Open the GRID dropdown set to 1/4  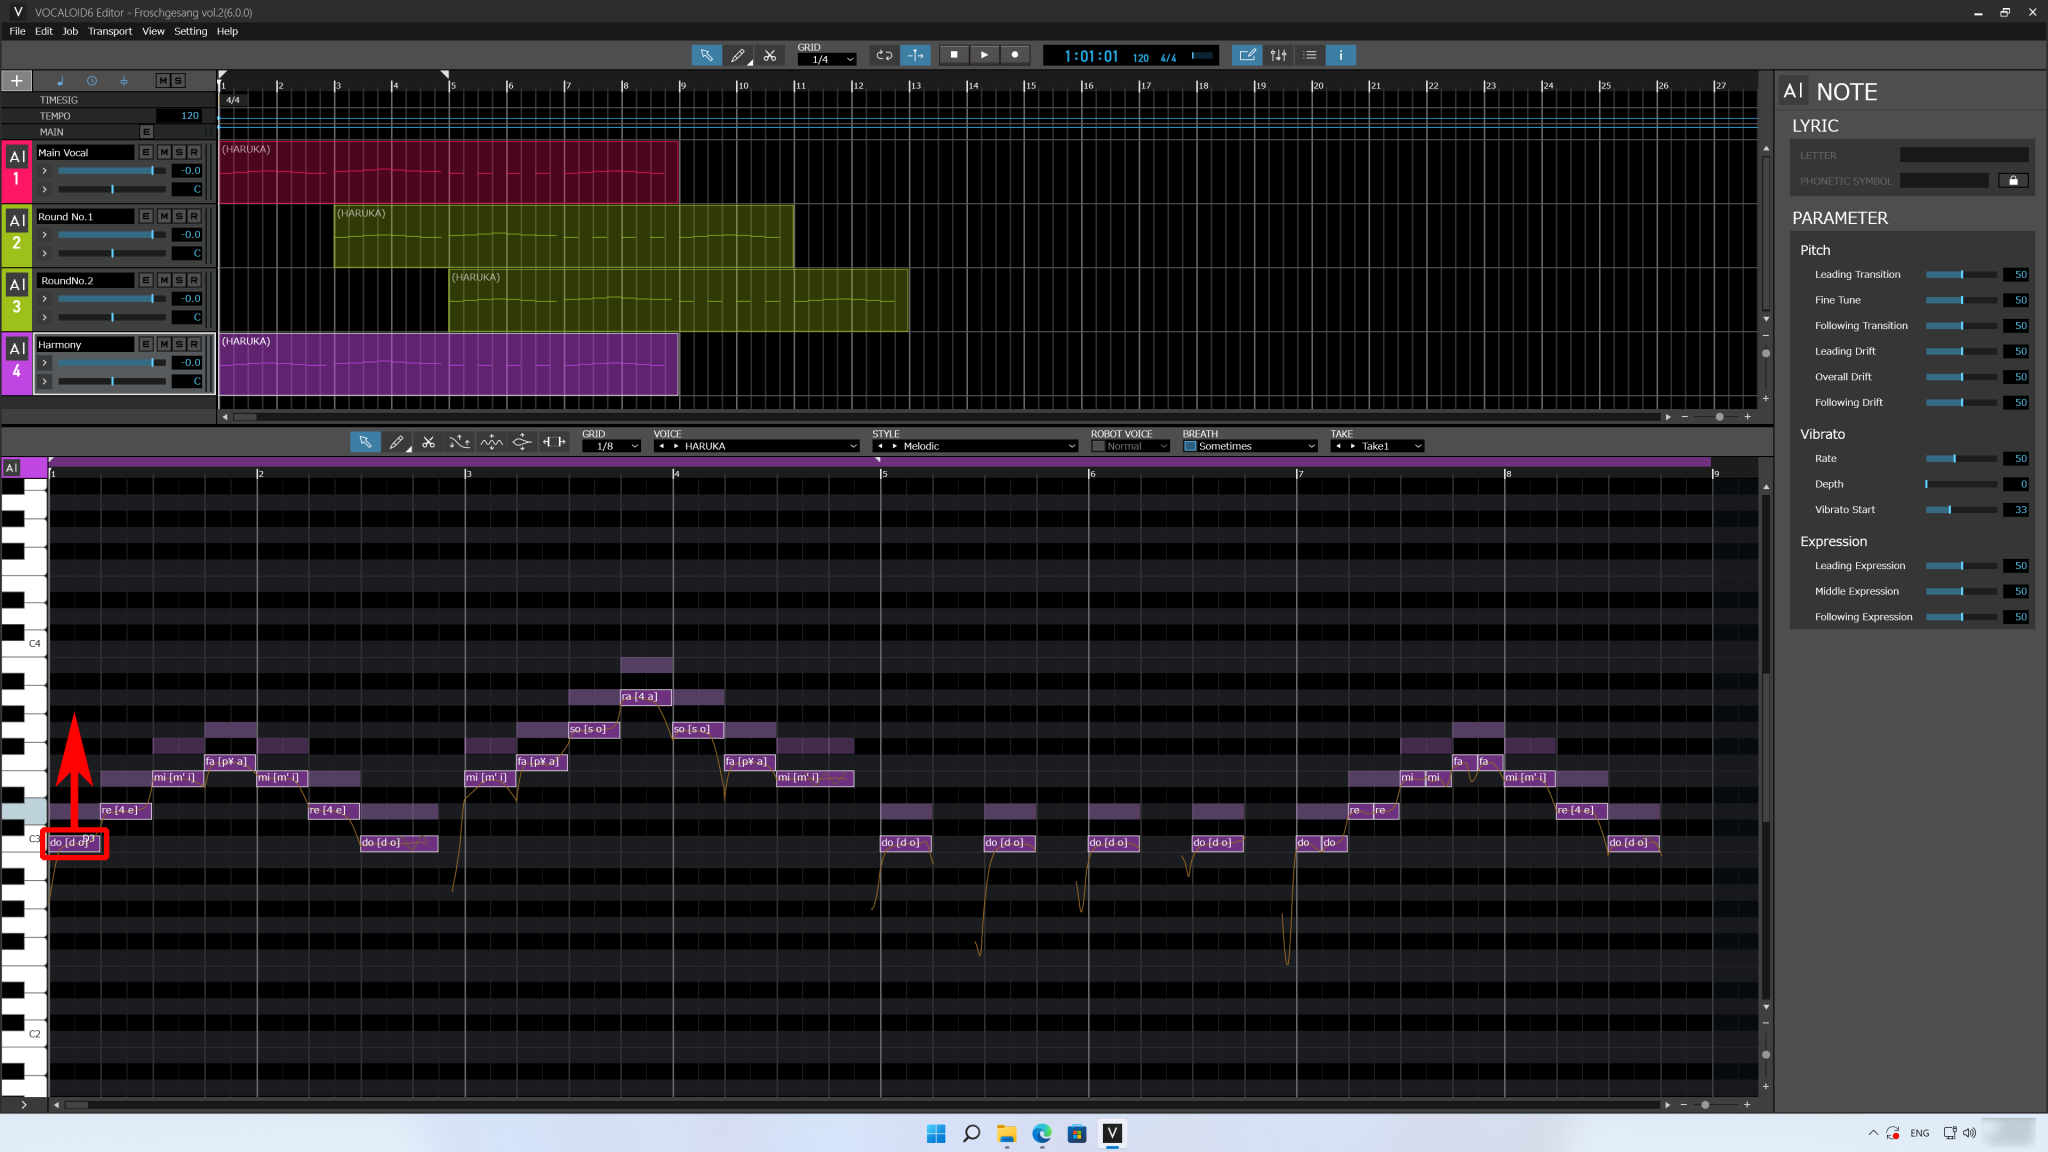pos(826,58)
